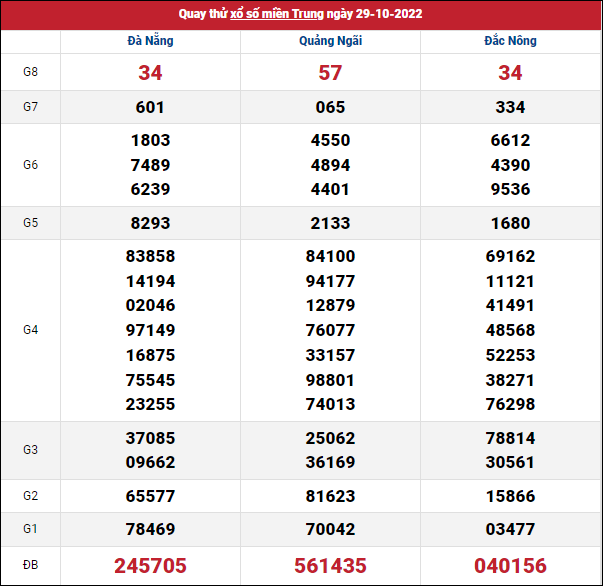
Task: Click the G8 row label
Action: tap(30, 72)
